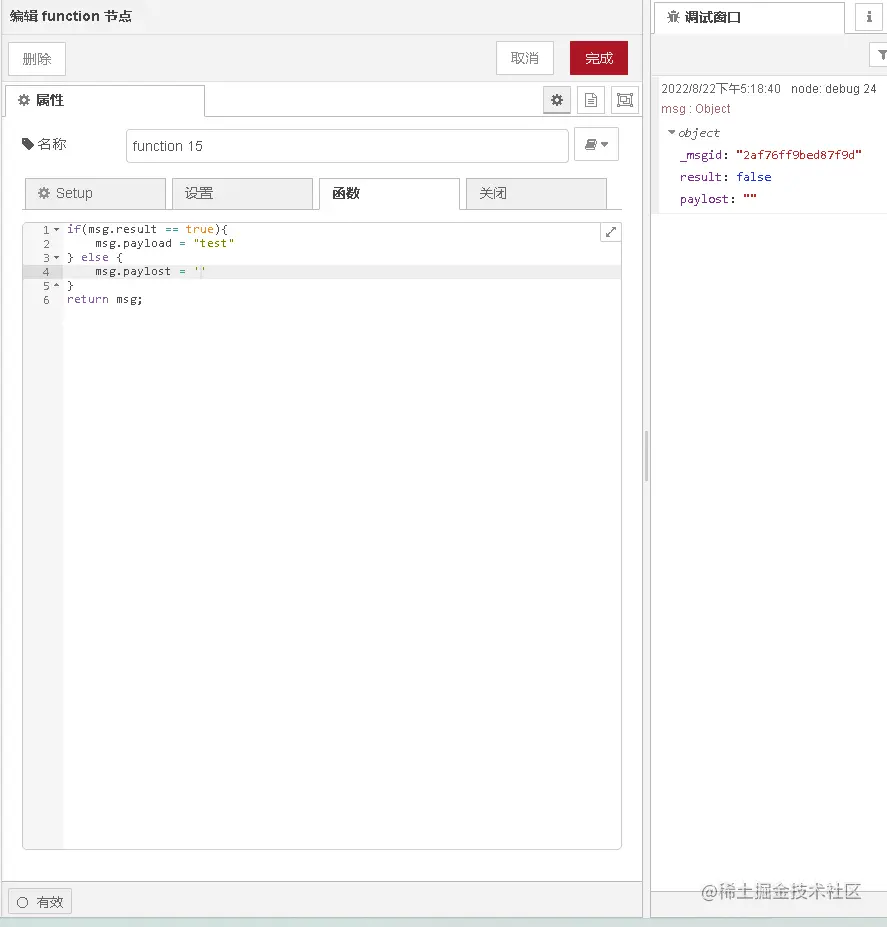Click the sidebar separator drag handle

tap(646, 456)
